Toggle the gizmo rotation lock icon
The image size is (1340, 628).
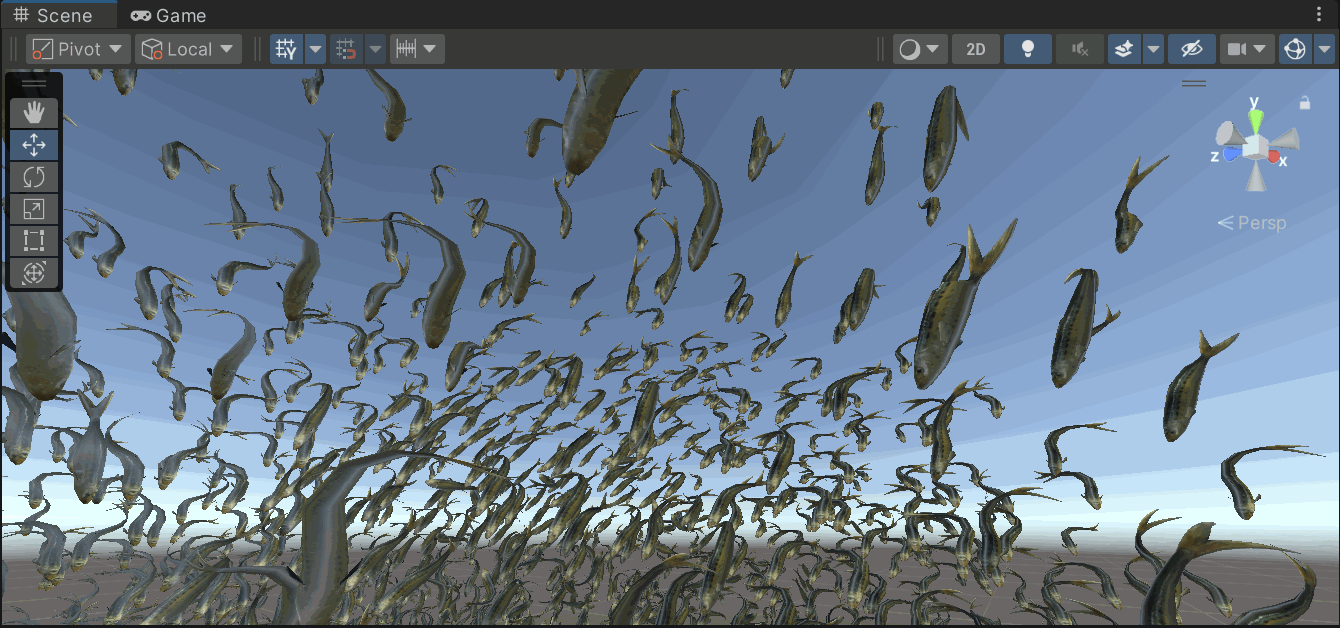(x=1305, y=102)
